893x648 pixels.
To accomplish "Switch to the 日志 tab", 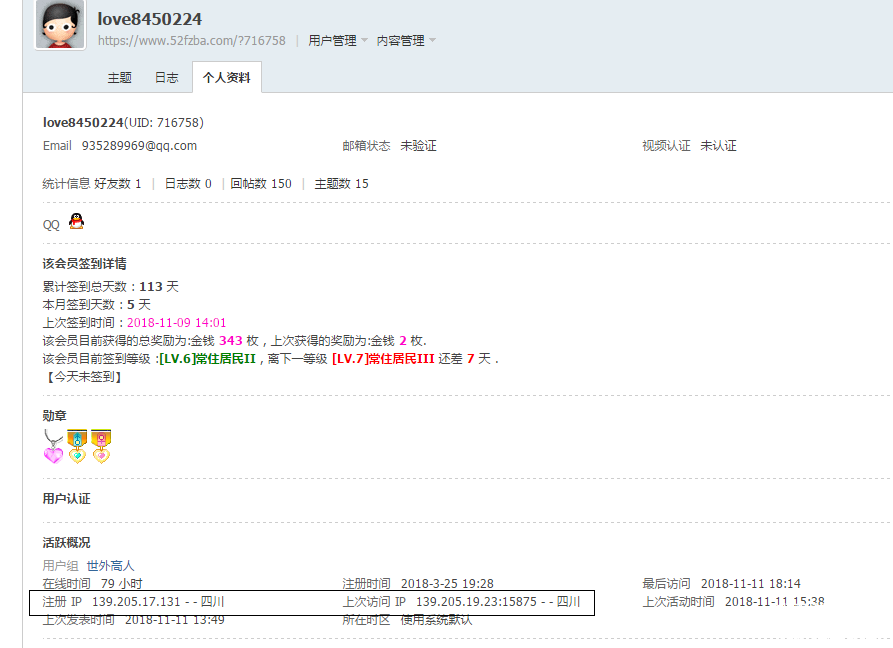I will point(166,78).
